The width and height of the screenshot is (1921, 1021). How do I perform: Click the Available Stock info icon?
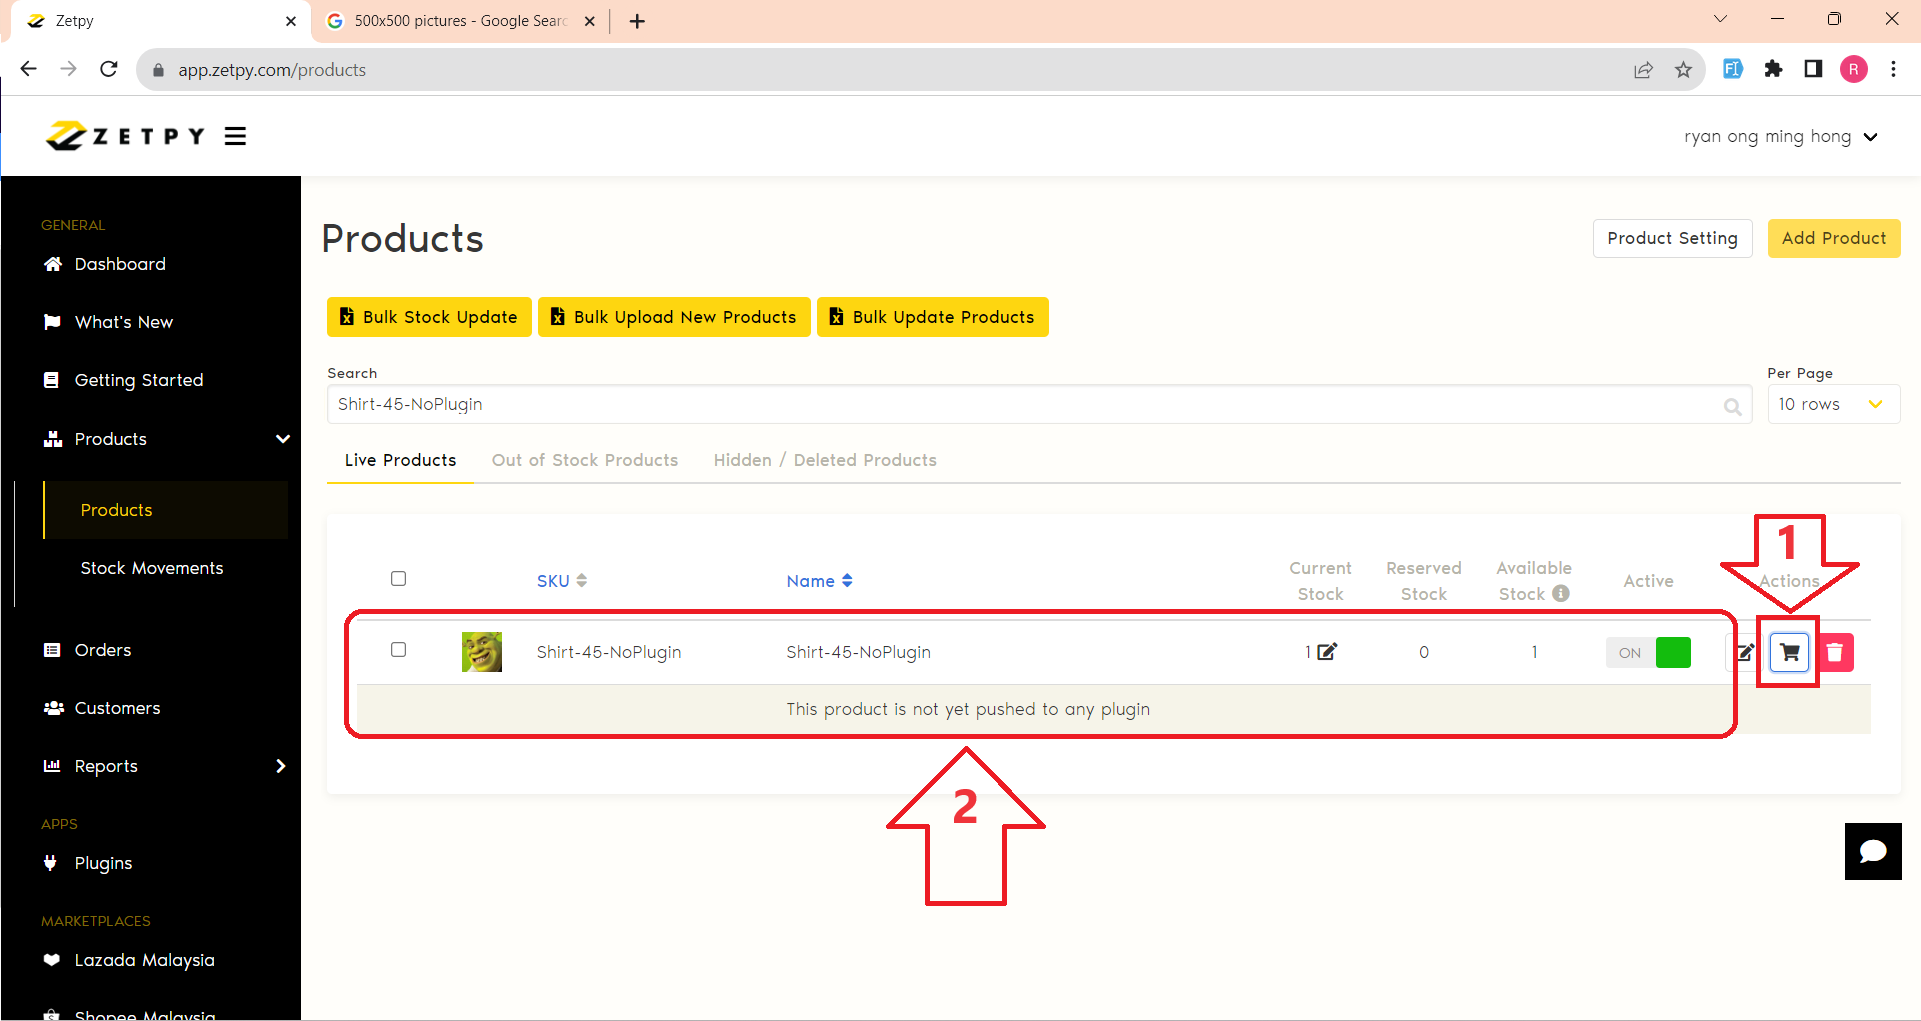(x=1561, y=593)
